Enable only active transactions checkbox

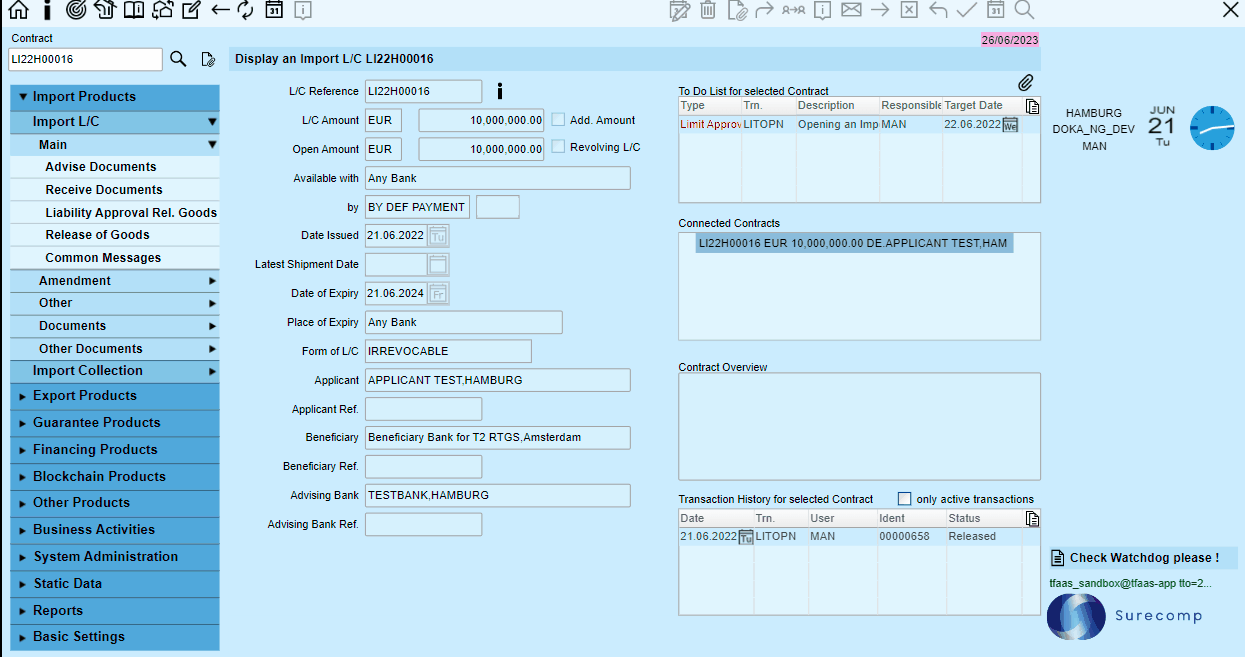[905, 499]
